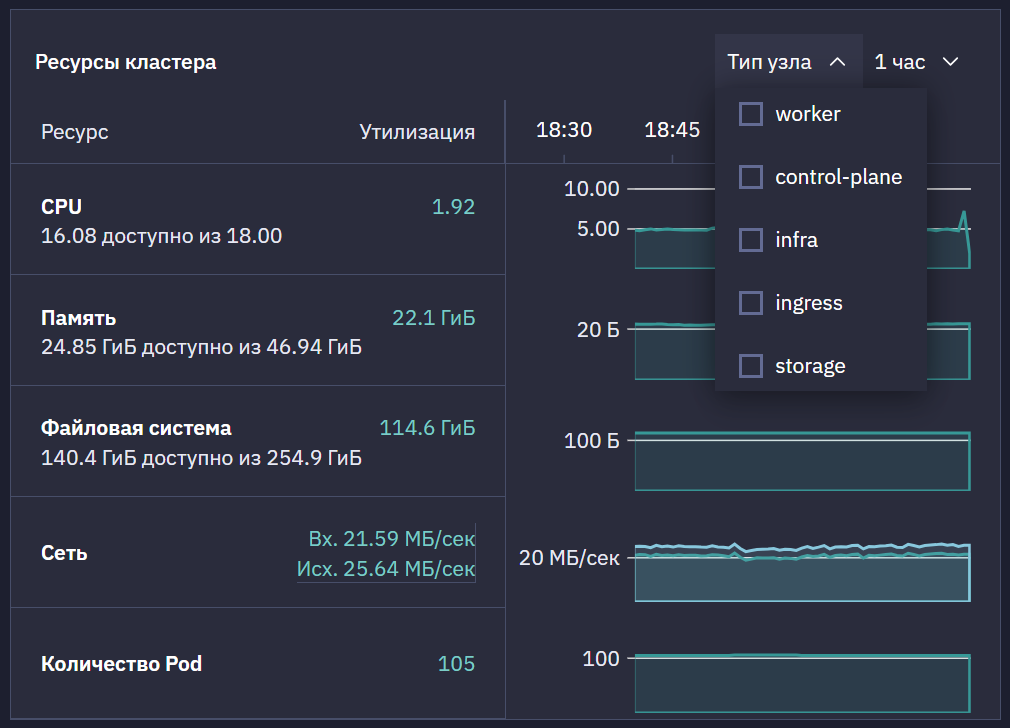
Task: Click the CPU utilization value 1.92
Action: point(453,207)
